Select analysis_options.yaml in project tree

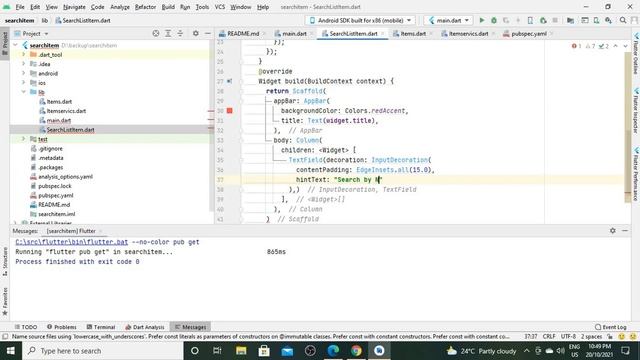(65, 176)
